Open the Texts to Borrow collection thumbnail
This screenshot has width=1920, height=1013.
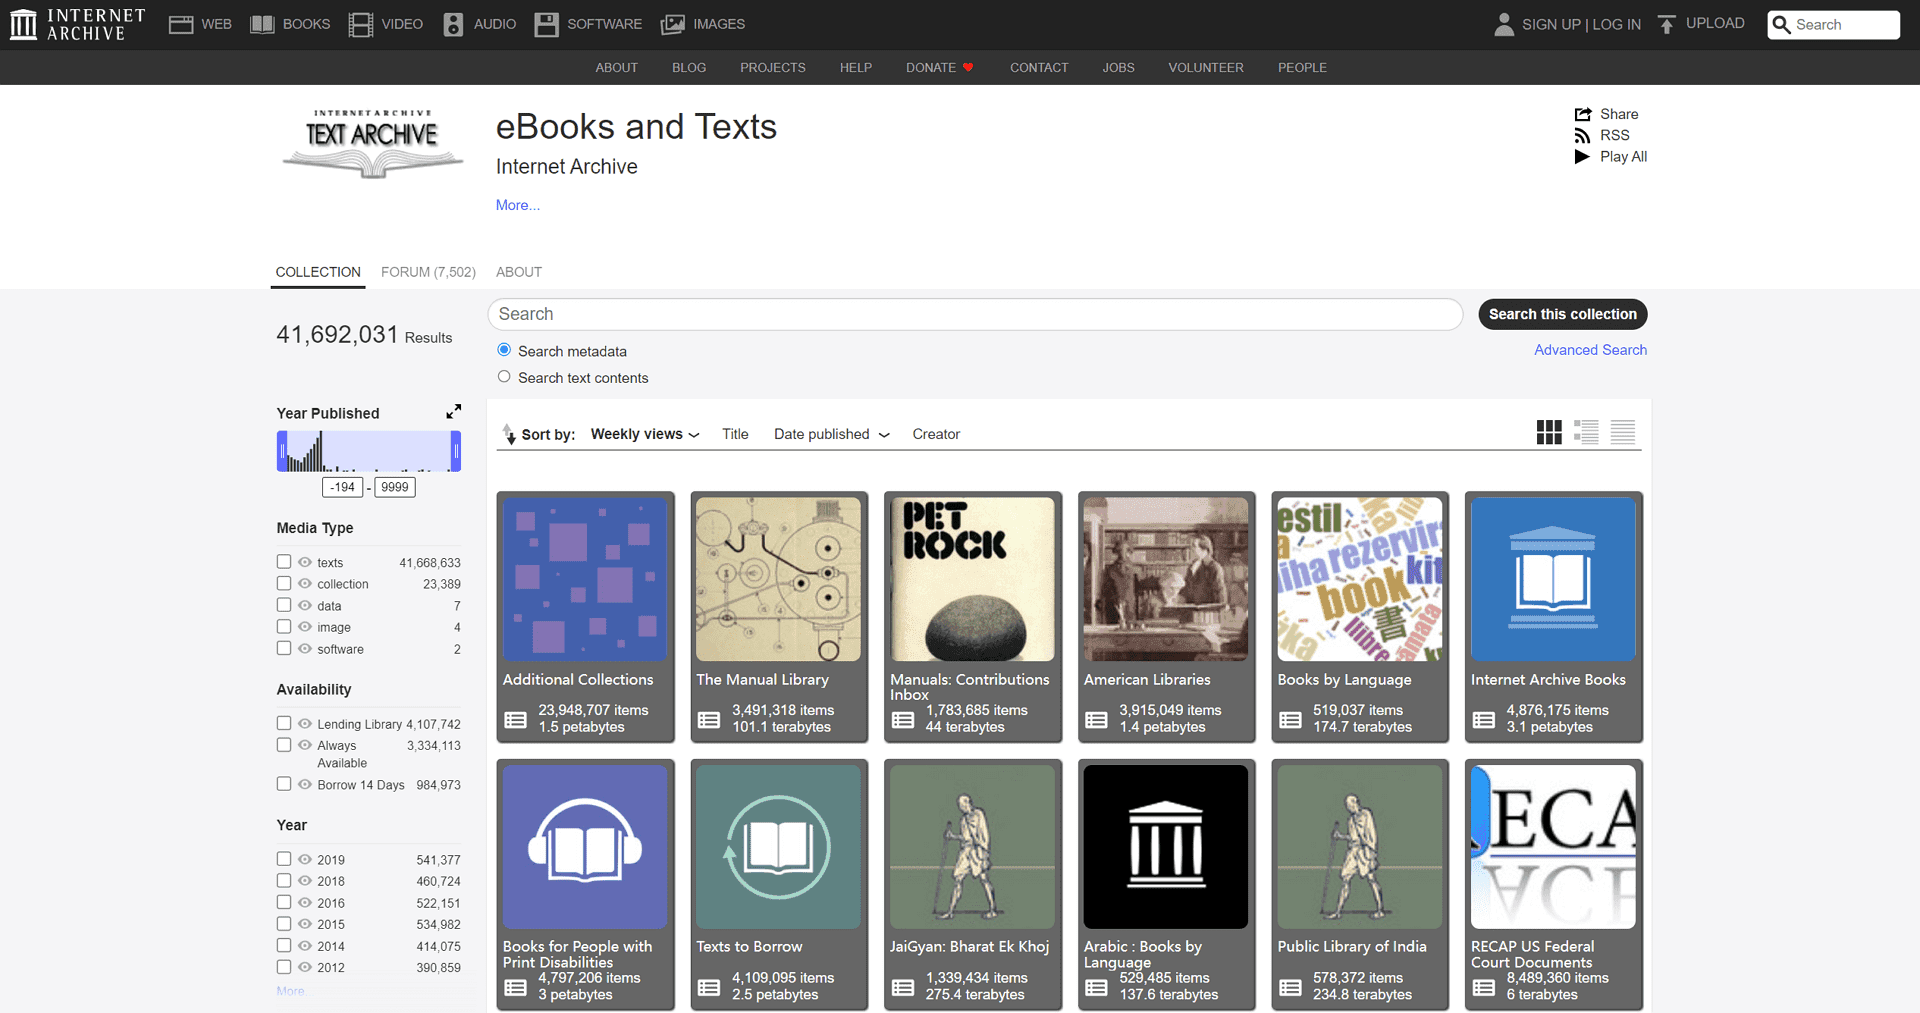(778, 847)
